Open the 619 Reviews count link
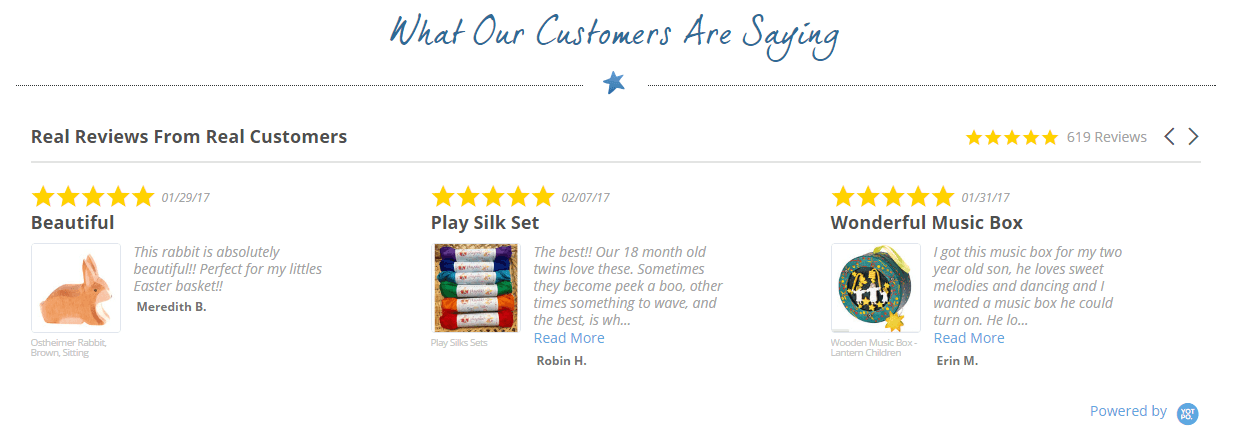 (1107, 137)
